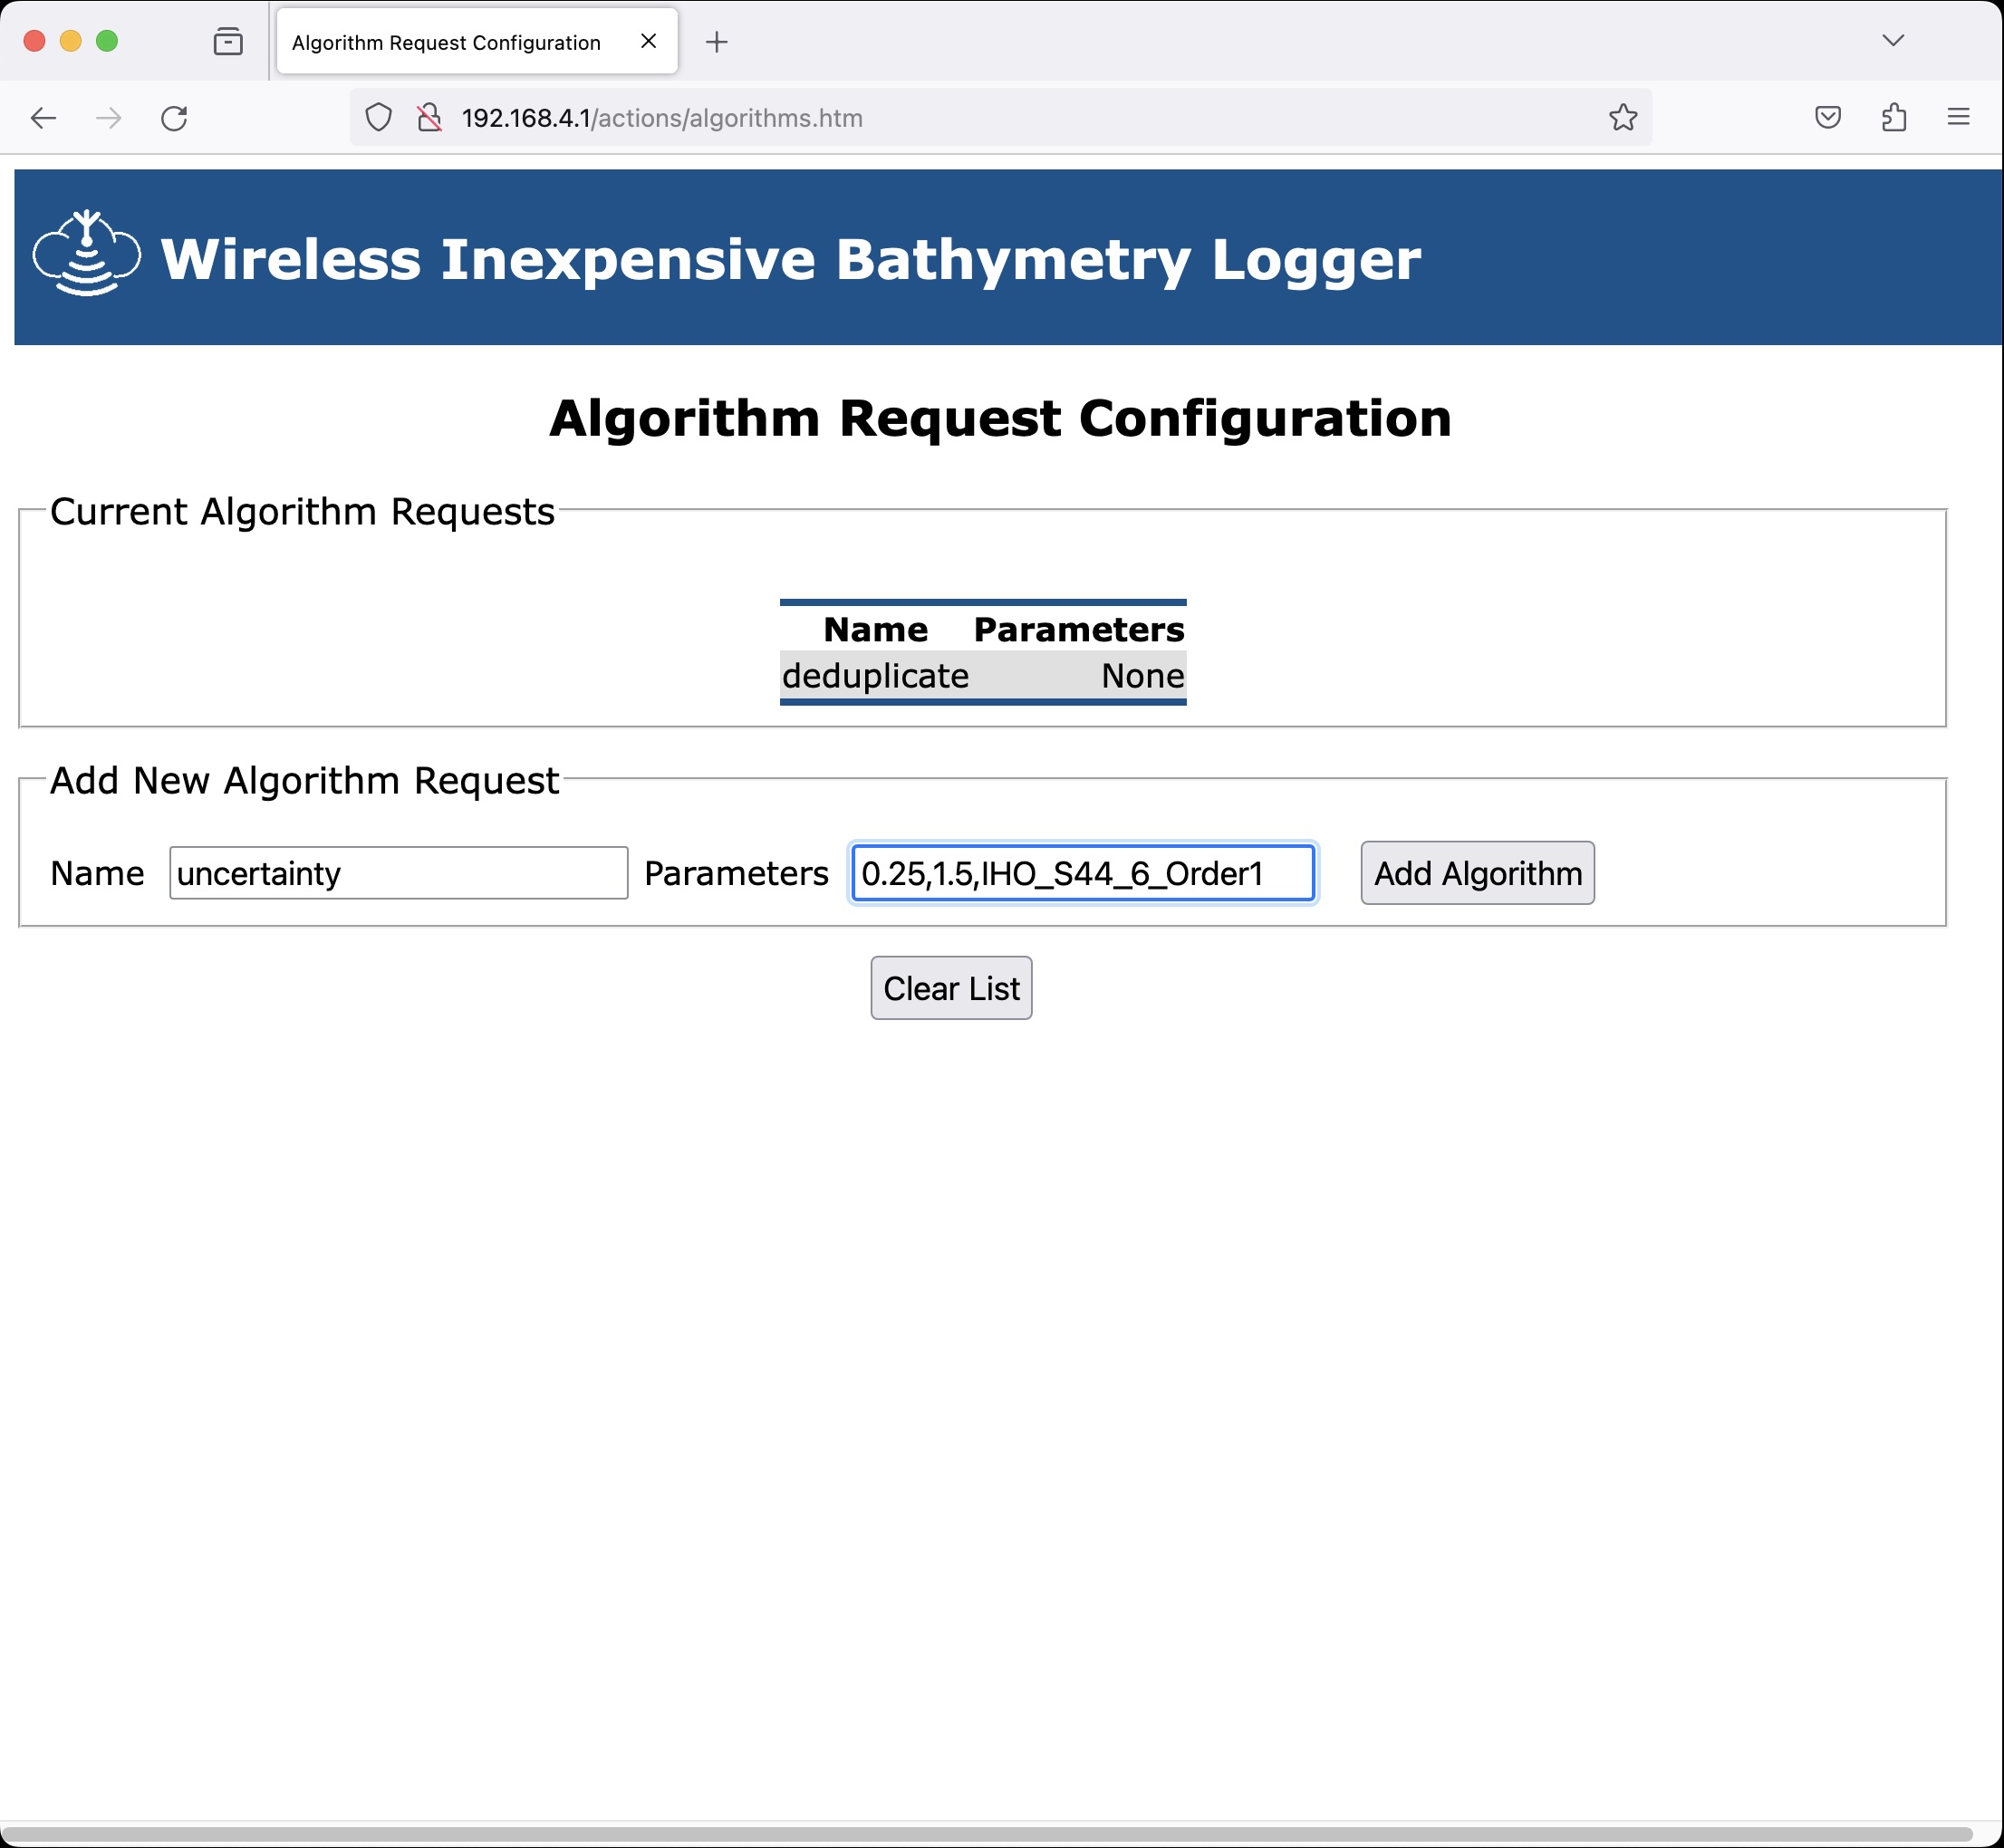
Task: Go back using the browser back arrow
Action: point(43,118)
